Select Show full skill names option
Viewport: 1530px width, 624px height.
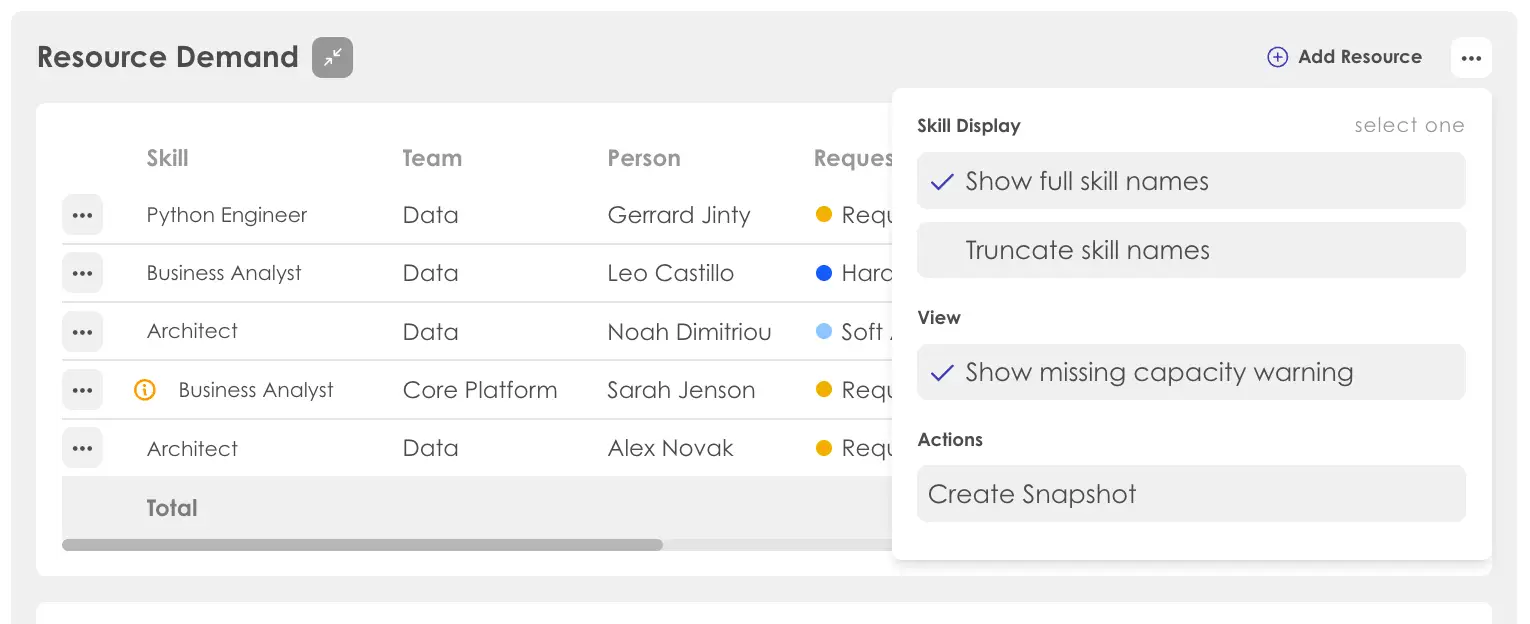click(x=1191, y=181)
